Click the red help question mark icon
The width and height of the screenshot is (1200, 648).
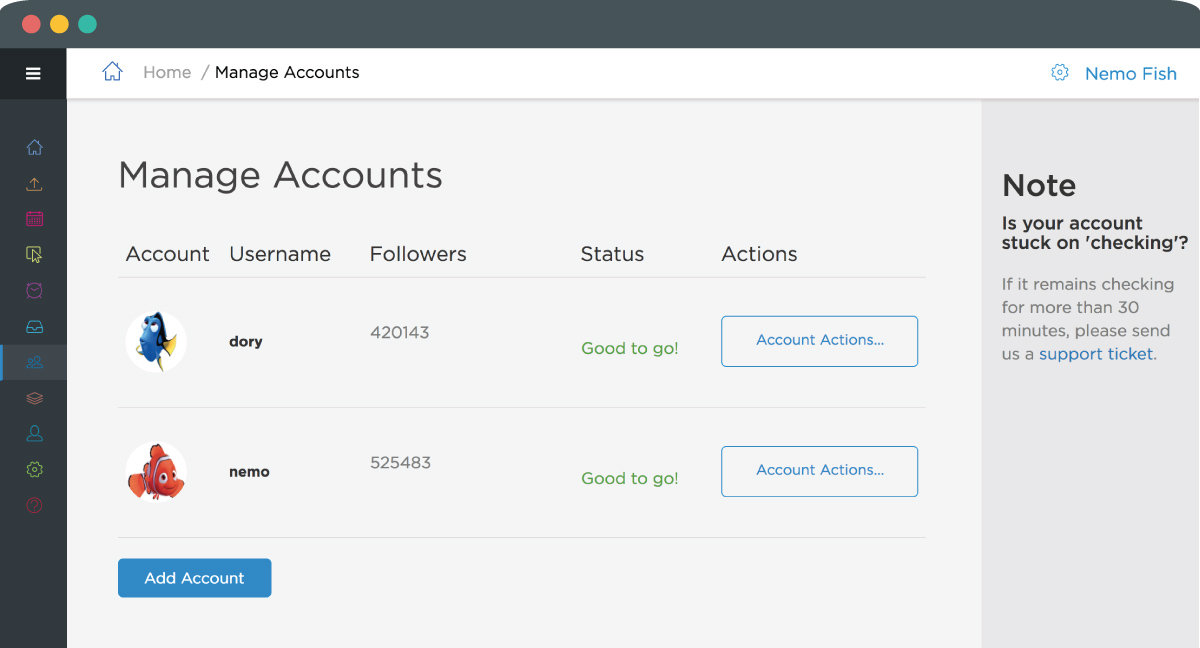34,505
